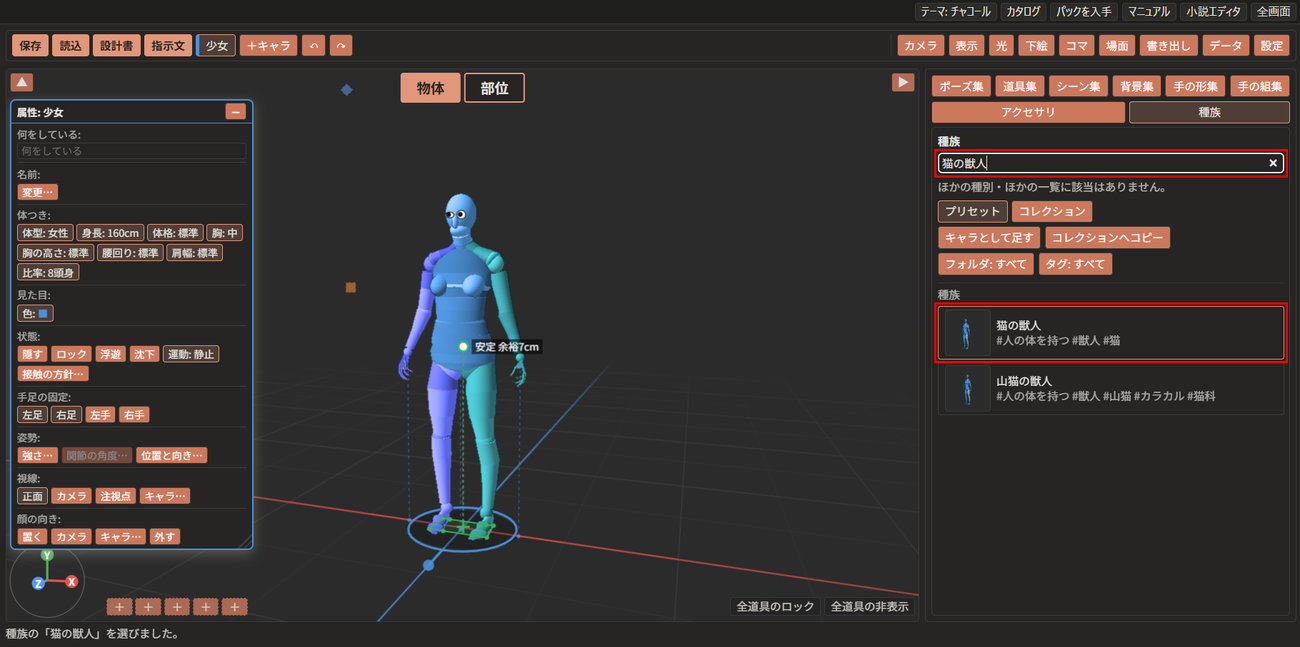Image resolution: width=1300 pixels, height=647 pixels.
Task: Click the red X axis on the orientation gizmo
Action: [72, 581]
